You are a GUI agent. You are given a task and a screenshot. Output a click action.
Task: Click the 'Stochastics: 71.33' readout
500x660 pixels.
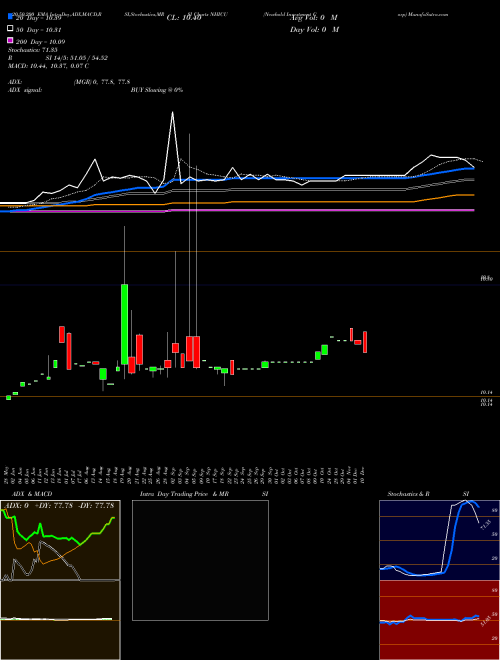(31, 50)
